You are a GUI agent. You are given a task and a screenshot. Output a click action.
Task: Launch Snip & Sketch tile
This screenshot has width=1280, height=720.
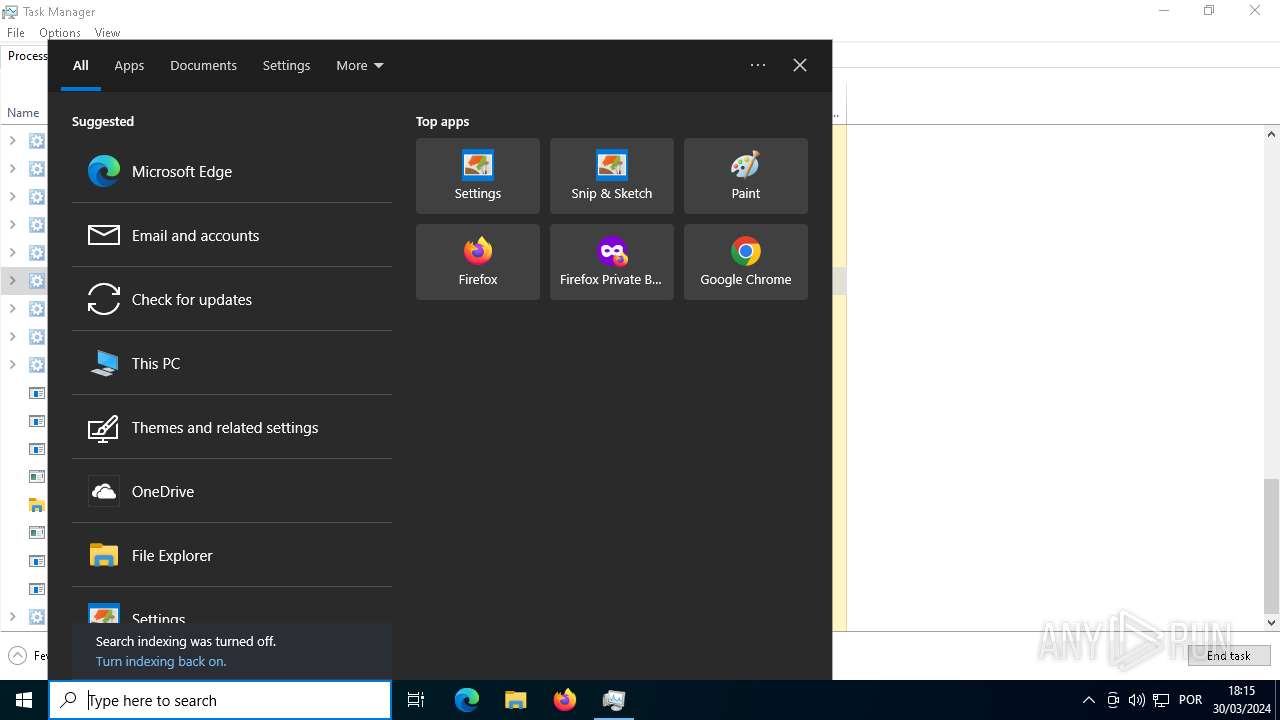point(612,176)
